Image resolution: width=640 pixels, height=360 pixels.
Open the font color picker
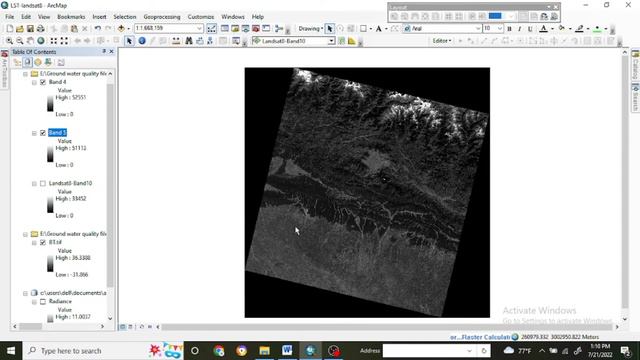point(543,29)
